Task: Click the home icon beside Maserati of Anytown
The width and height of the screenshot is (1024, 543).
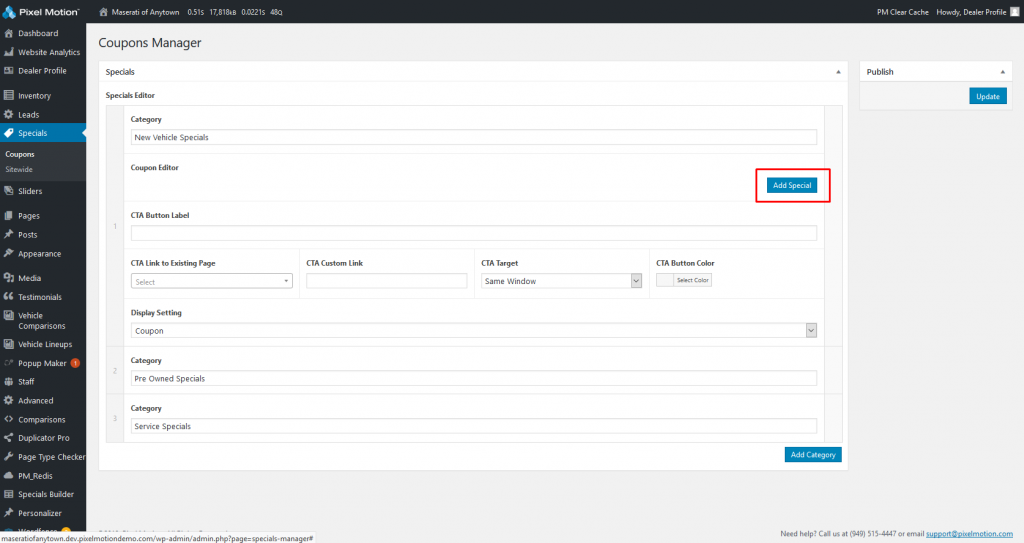Action: coord(103,12)
